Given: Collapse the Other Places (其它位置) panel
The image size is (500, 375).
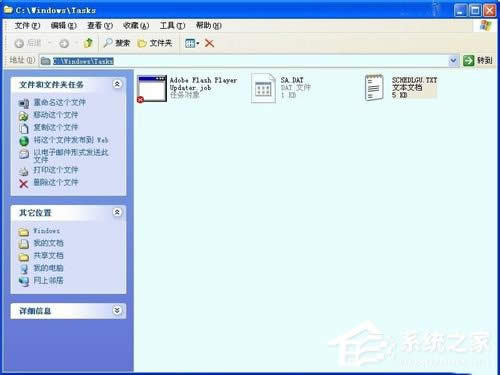Looking at the screenshot, I should coord(117,212).
